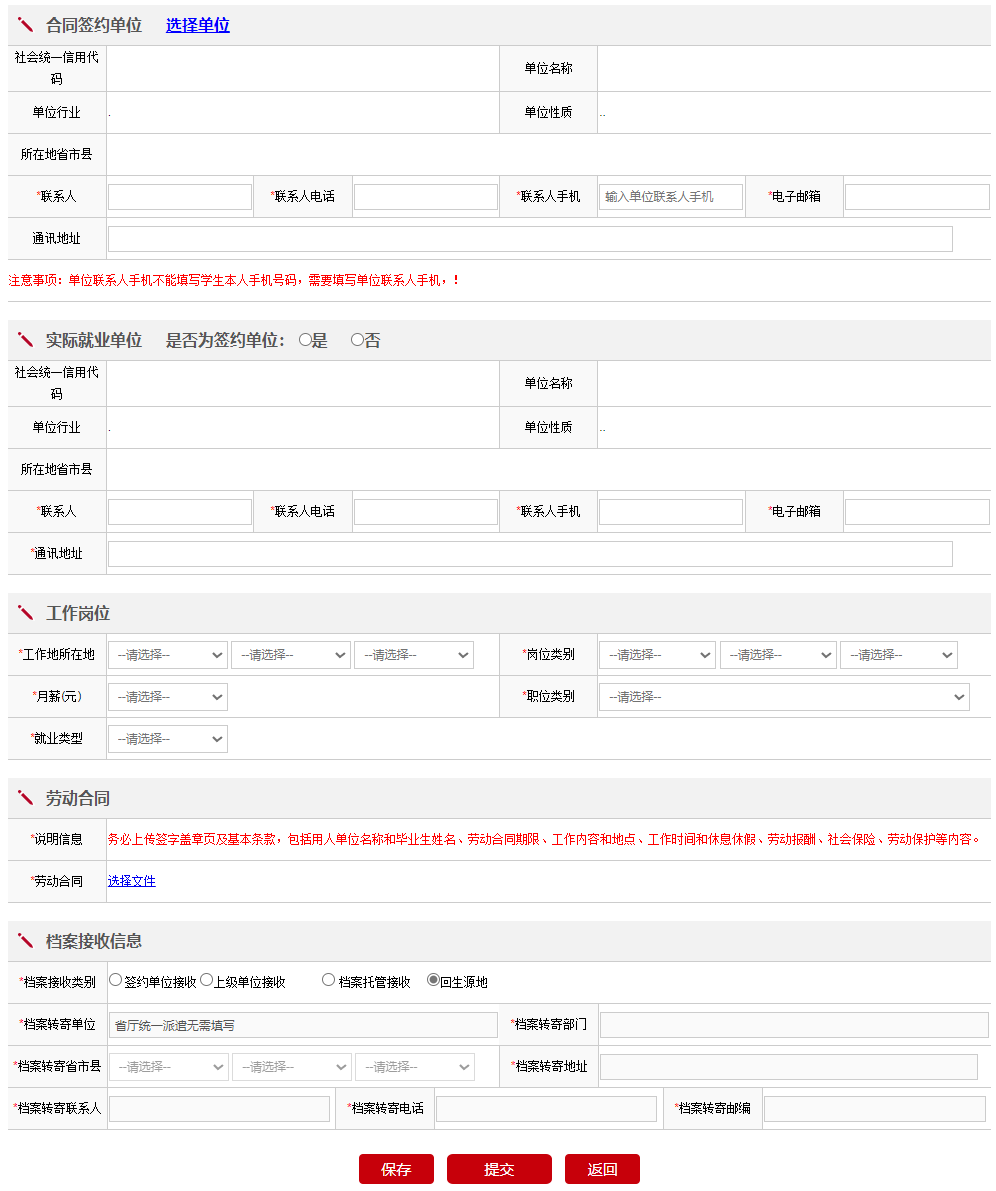Click the pencil icon beside 档案接收信息 heading
Screen dimensions: 996x1191
26,941
